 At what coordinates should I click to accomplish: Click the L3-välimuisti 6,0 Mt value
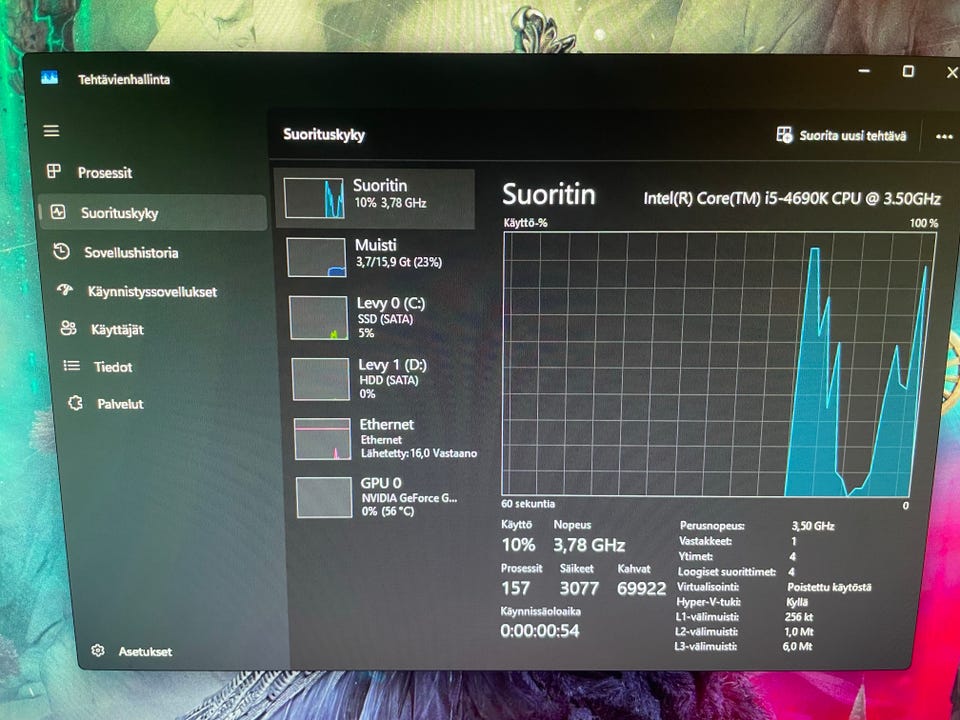pyautogui.click(x=797, y=647)
